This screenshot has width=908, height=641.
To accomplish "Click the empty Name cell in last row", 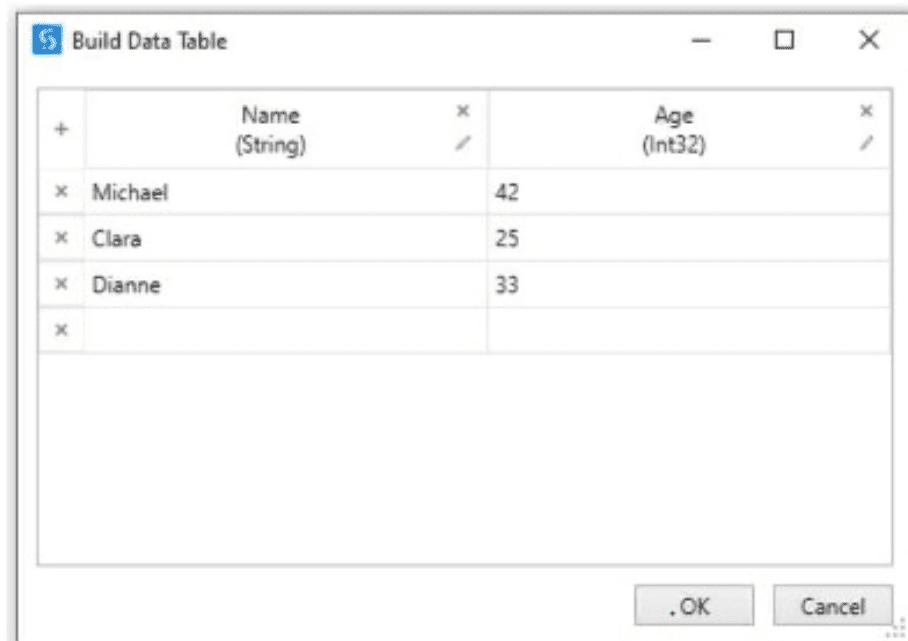I will click(x=285, y=331).
